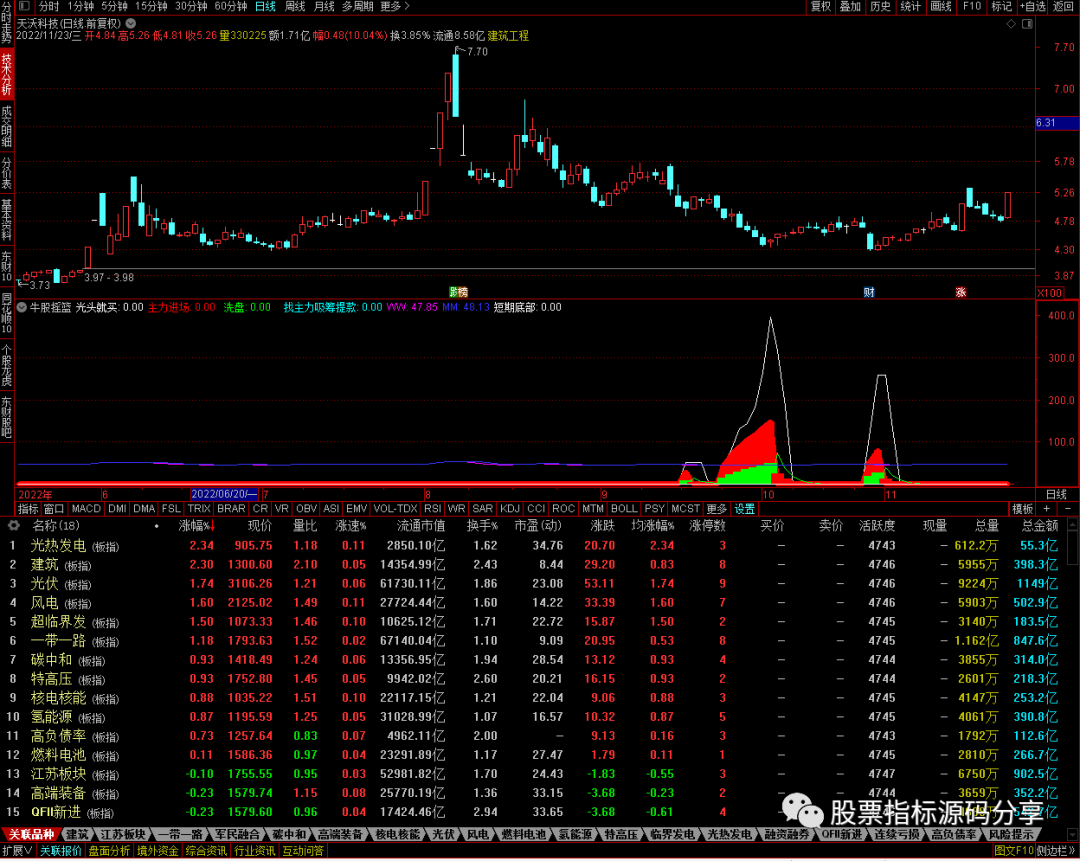The image size is (1080, 861).
Task: Select the BOLL indicator tab
Action: pos(624,508)
